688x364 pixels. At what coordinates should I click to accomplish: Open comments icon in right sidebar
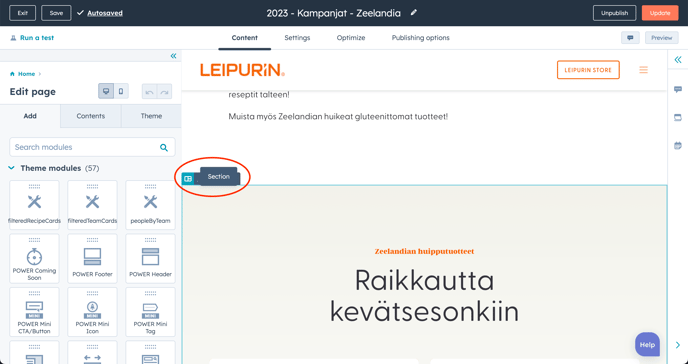coord(678,89)
